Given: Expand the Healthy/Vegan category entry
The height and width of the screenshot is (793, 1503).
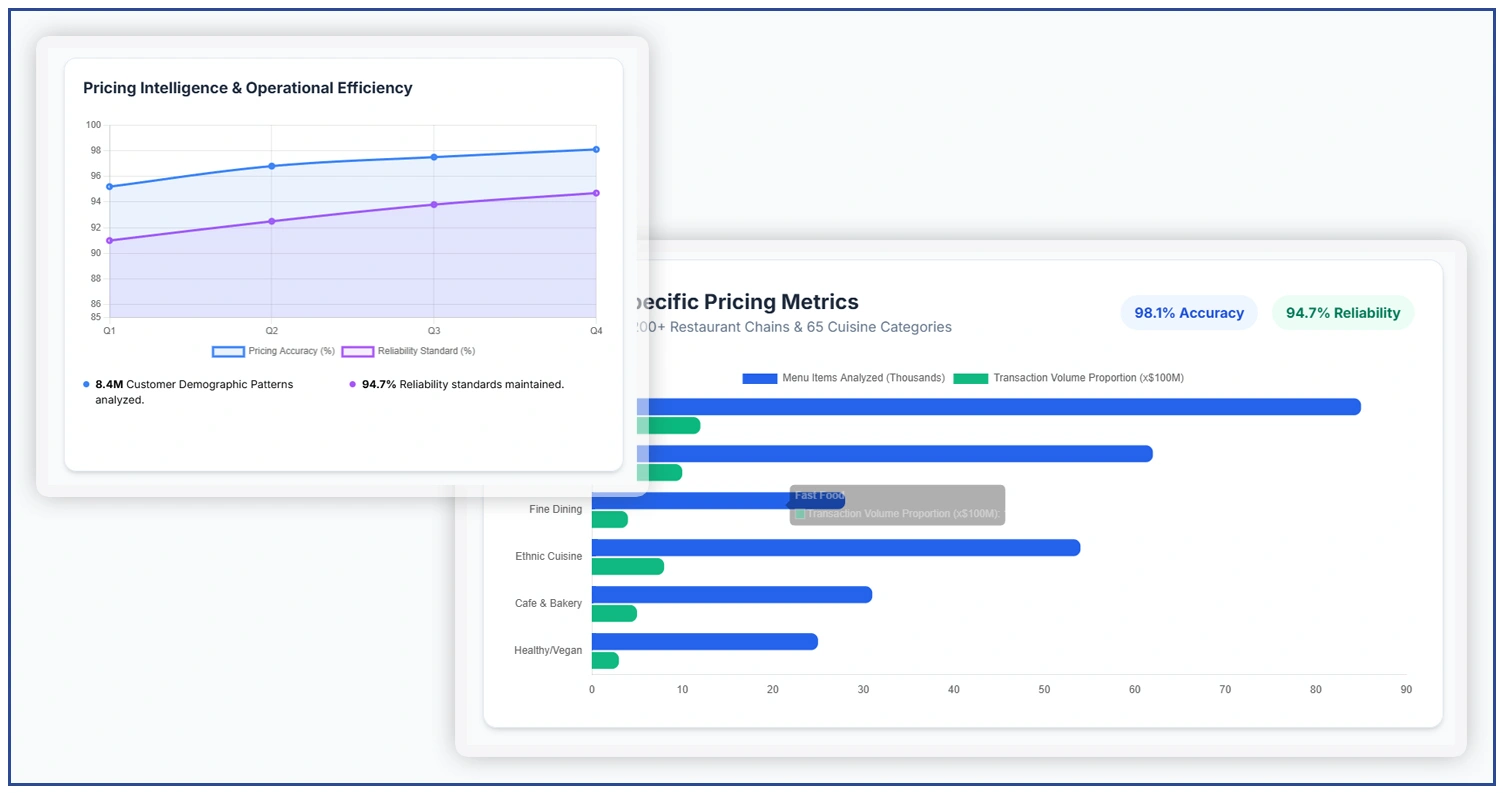Looking at the screenshot, I should pos(549,650).
